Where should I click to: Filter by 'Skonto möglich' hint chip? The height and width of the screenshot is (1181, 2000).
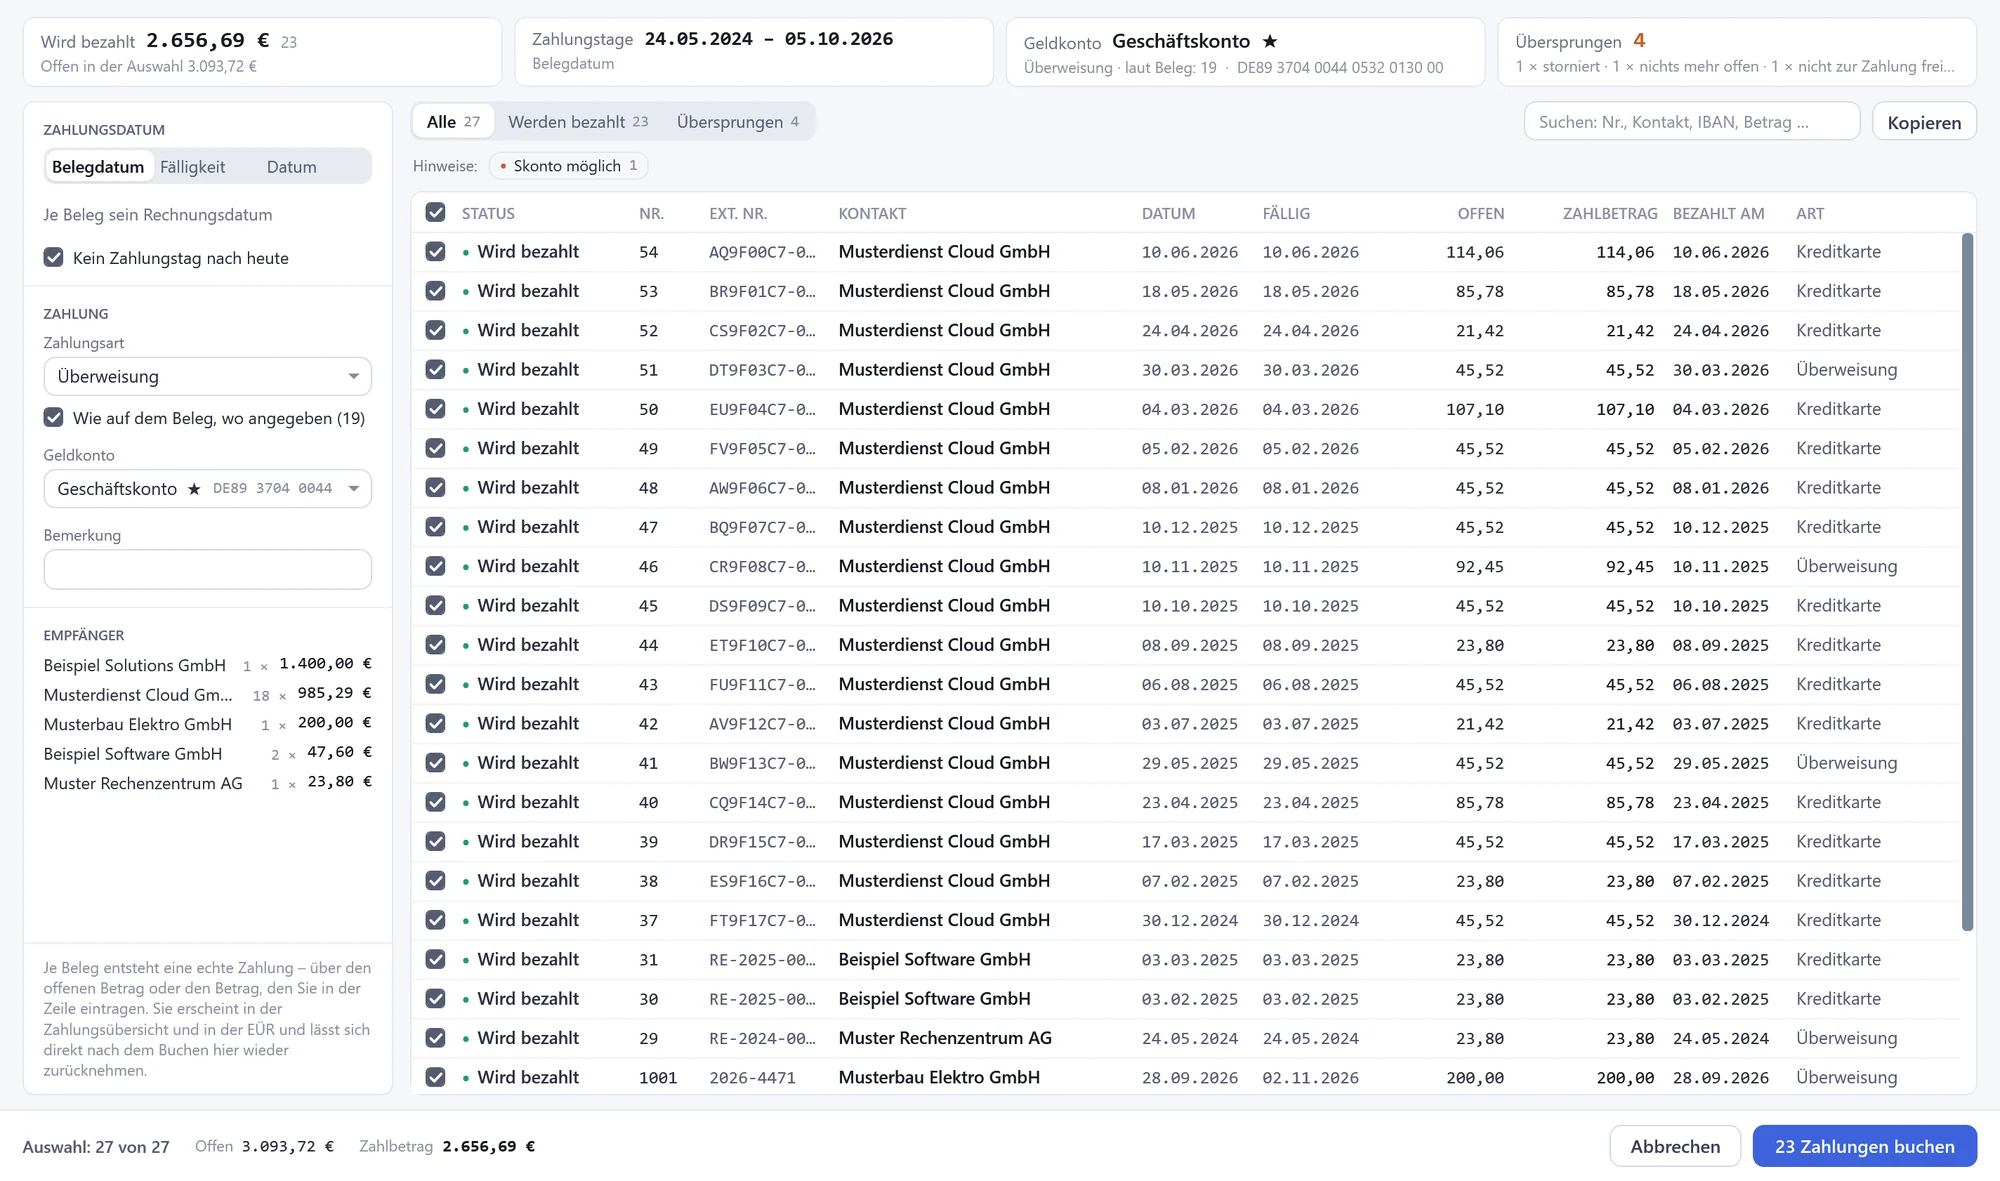coord(568,166)
